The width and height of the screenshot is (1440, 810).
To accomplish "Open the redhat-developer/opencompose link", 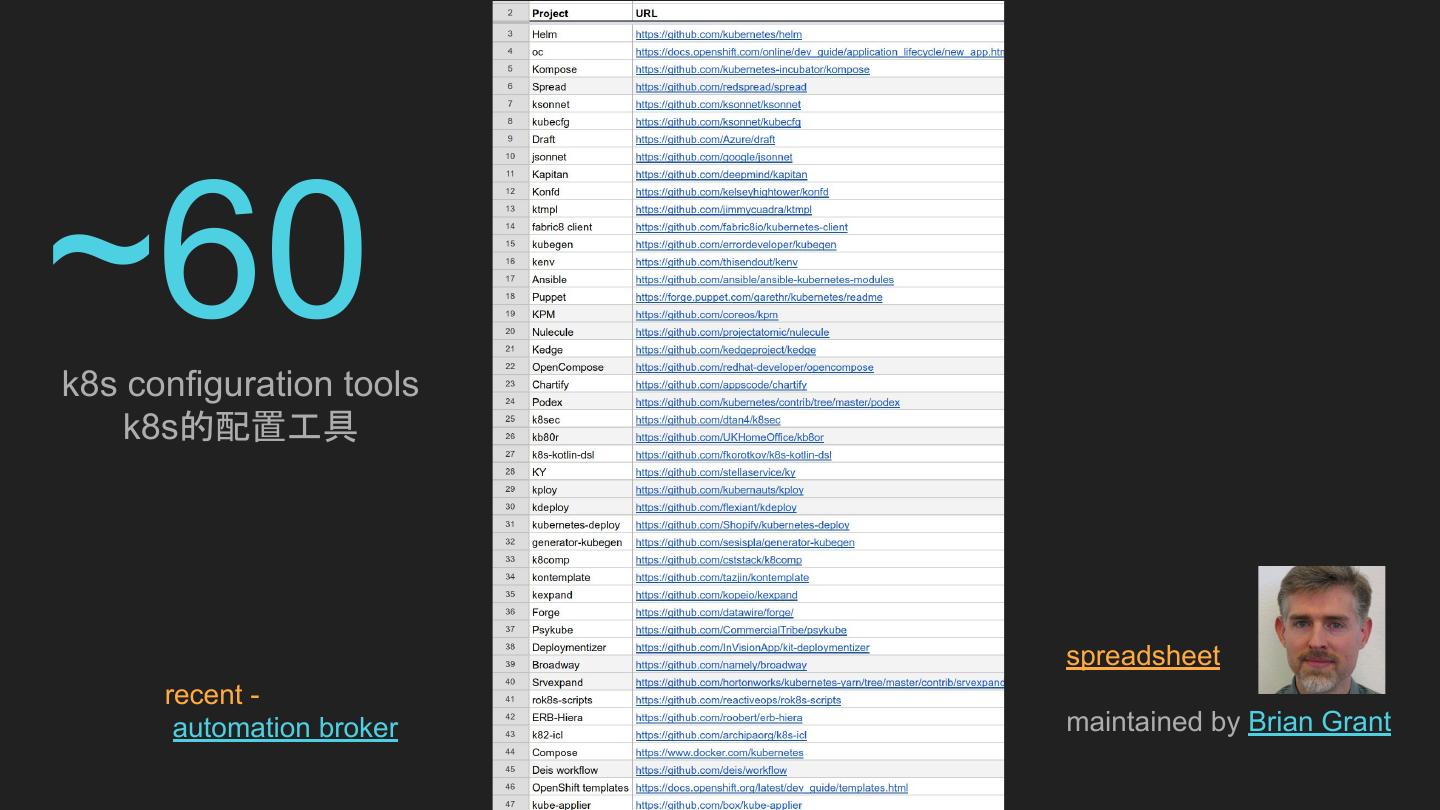I will pos(754,367).
